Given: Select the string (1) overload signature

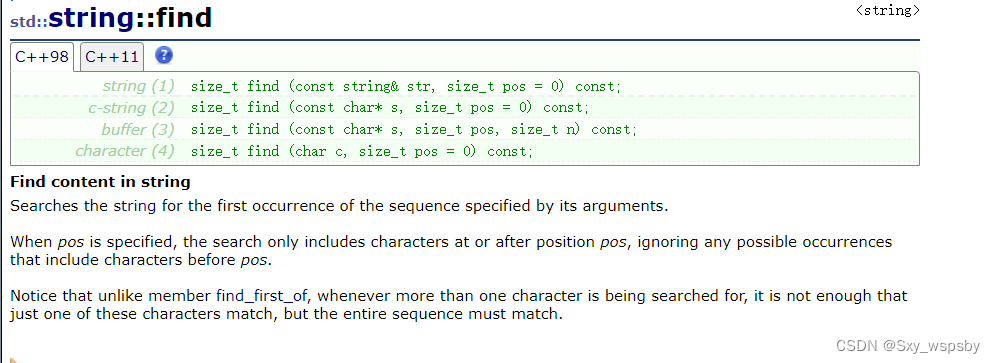Looking at the screenshot, I should coord(406,86).
